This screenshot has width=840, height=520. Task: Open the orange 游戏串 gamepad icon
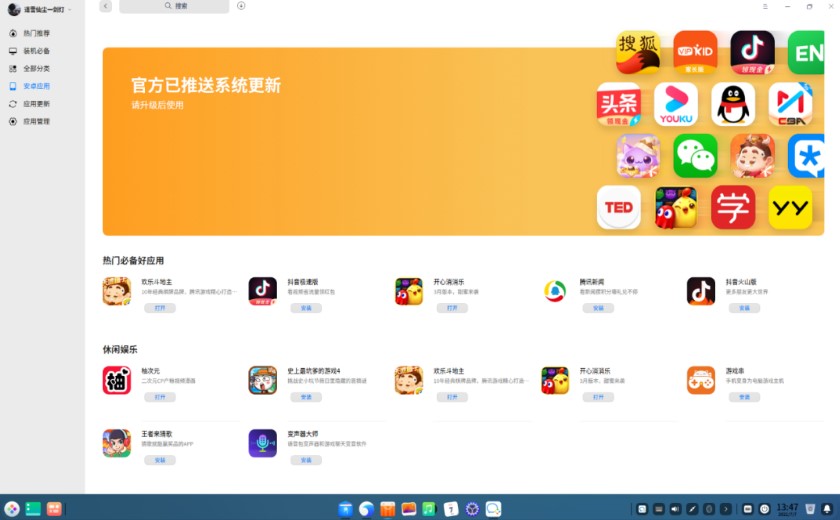coord(701,380)
